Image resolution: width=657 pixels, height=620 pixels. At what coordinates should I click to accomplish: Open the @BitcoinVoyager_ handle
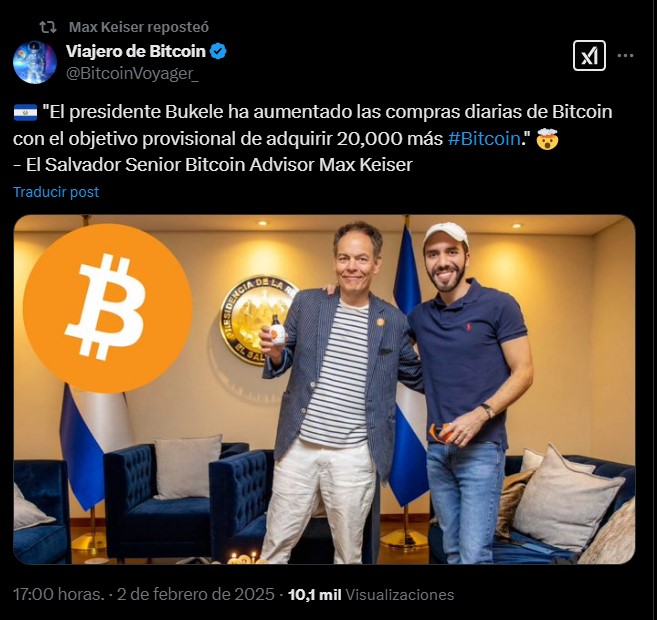(132, 74)
